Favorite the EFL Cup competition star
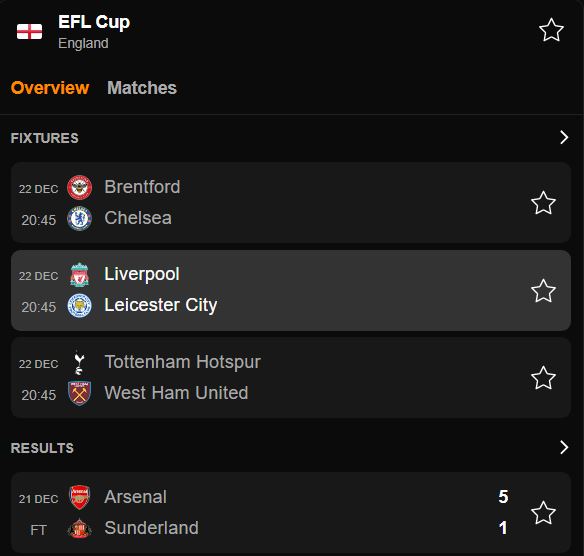The height and width of the screenshot is (556, 584). pos(551,30)
